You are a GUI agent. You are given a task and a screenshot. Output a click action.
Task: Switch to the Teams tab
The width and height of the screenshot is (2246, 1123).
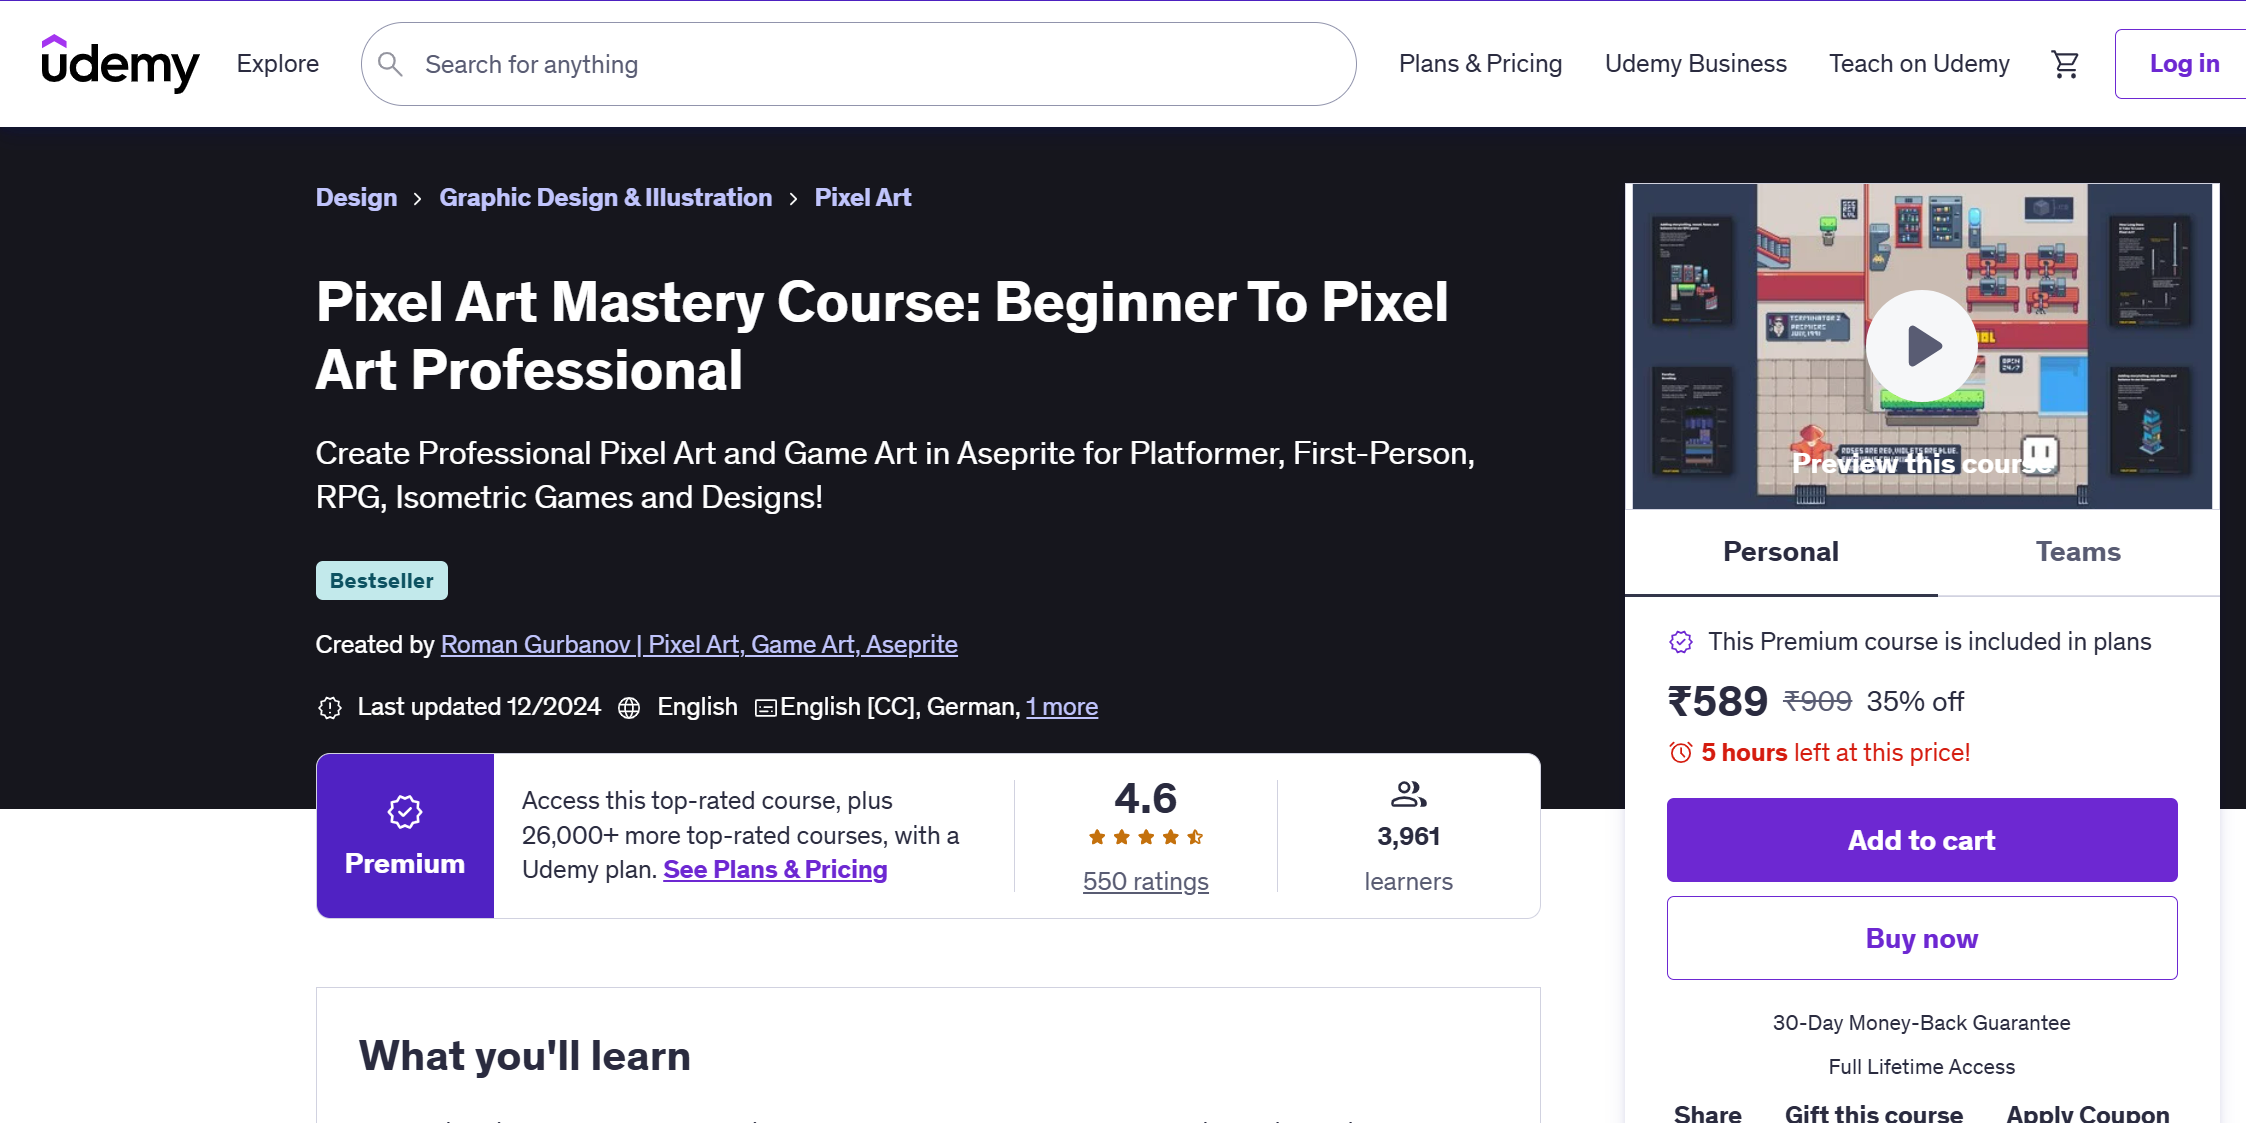coord(2078,552)
